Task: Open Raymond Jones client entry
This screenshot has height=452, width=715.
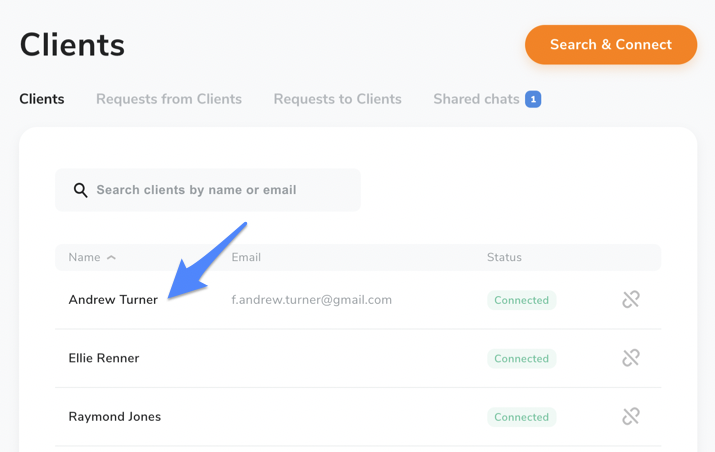Action: pos(114,416)
